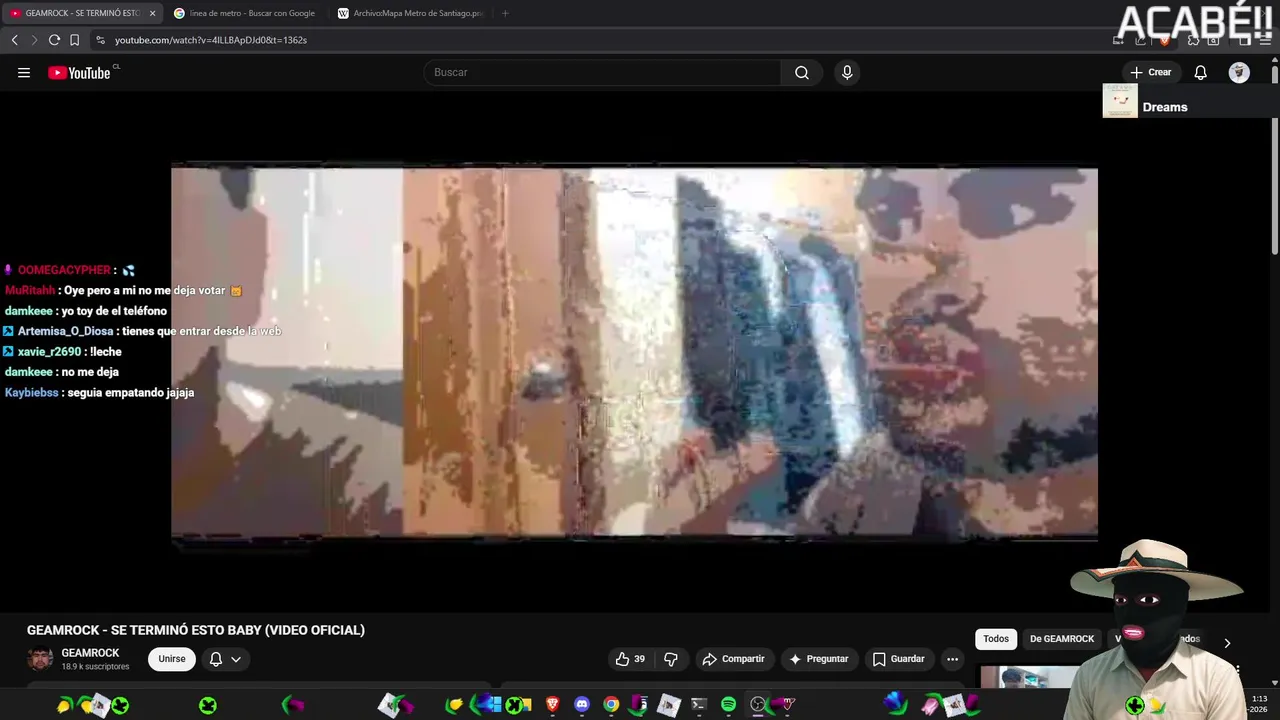
Task: Click the Unirse join button
Action: click(172, 659)
